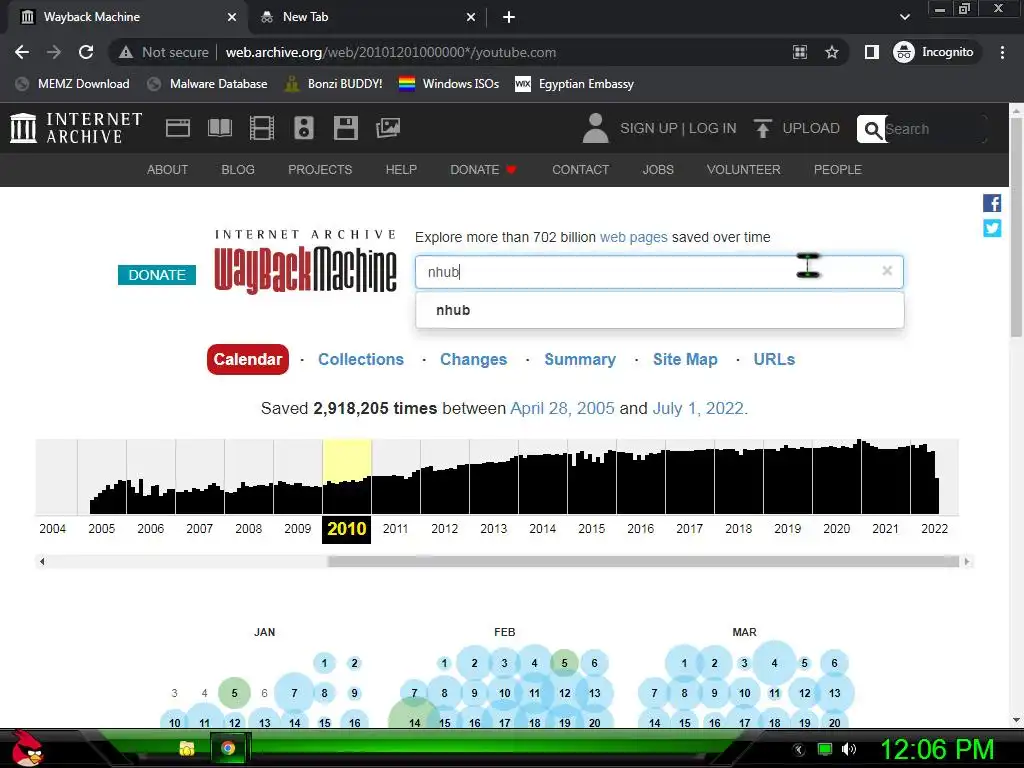Open the video film-strip icon
The width and height of the screenshot is (1024, 768).
(262, 128)
